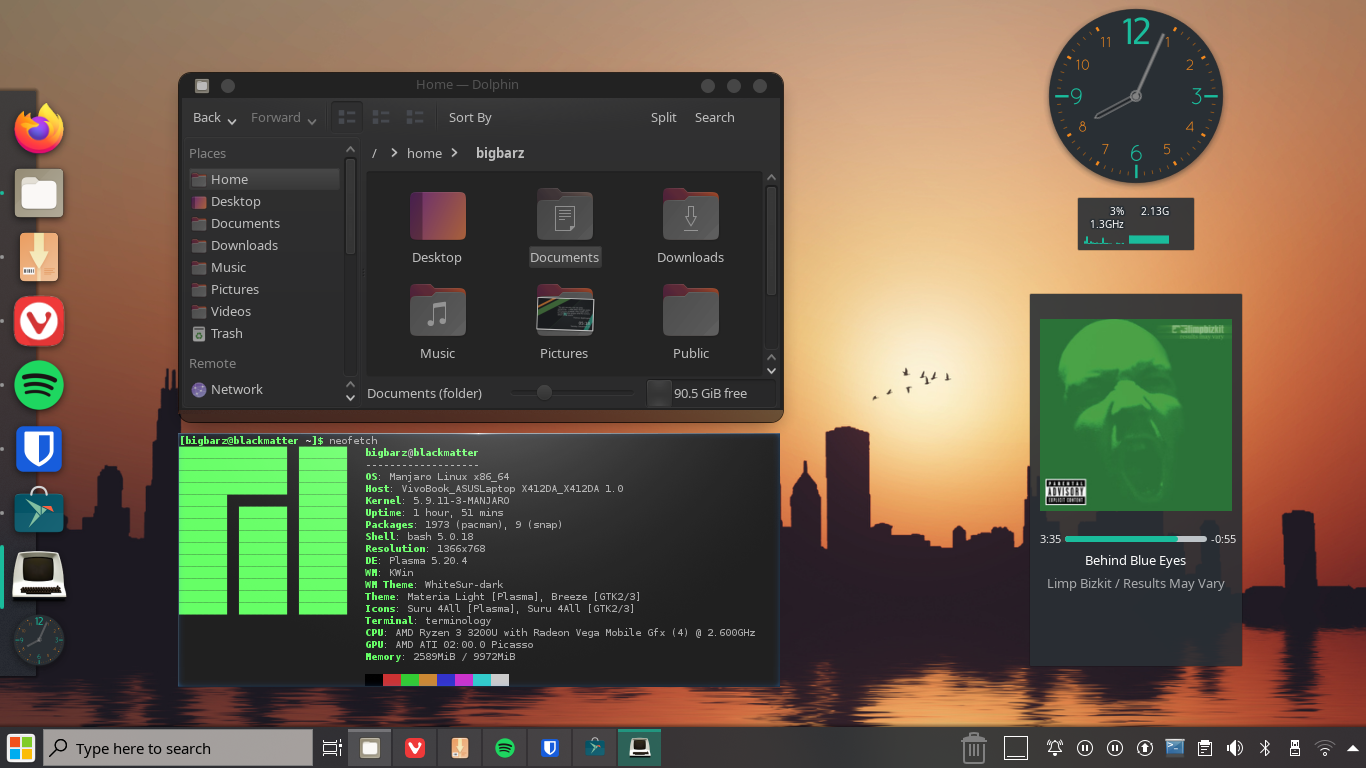Image resolution: width=1366 pixels, height=768 pixels.
Task: Open the terminal computer icon in the left dock
Action: click(x=39, y=576)
